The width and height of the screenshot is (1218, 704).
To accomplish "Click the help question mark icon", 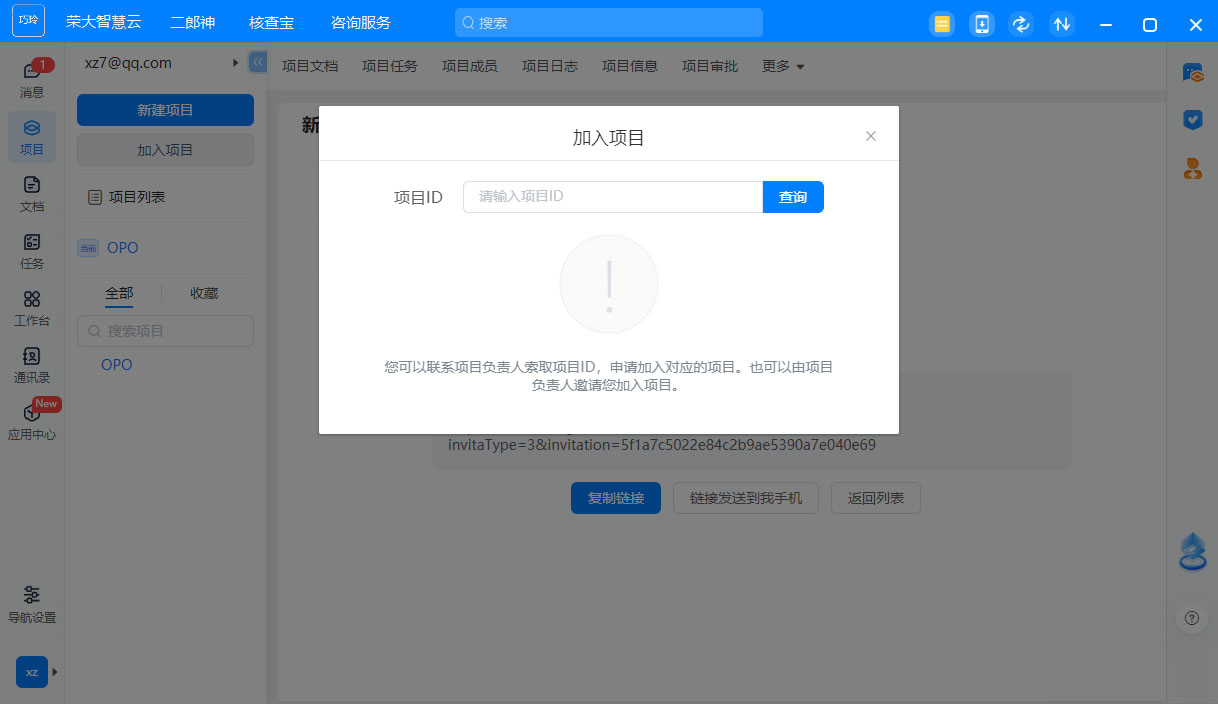I will pos(1191,618).
